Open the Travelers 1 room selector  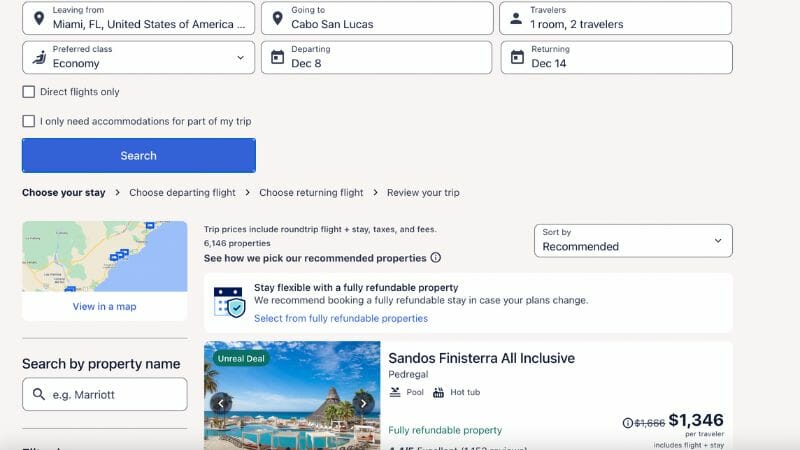coord(615,18)
